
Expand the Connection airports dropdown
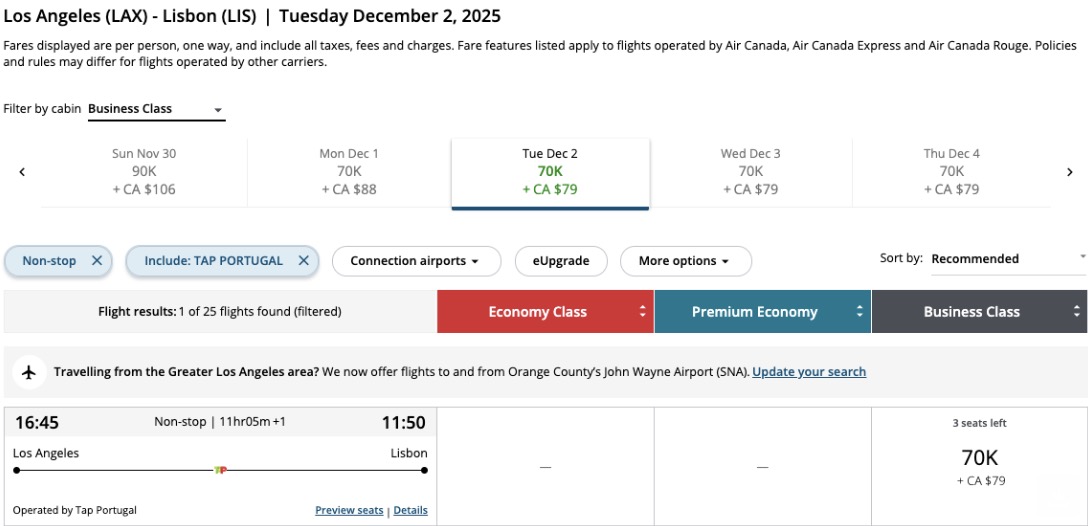click(x=414, y=261)
